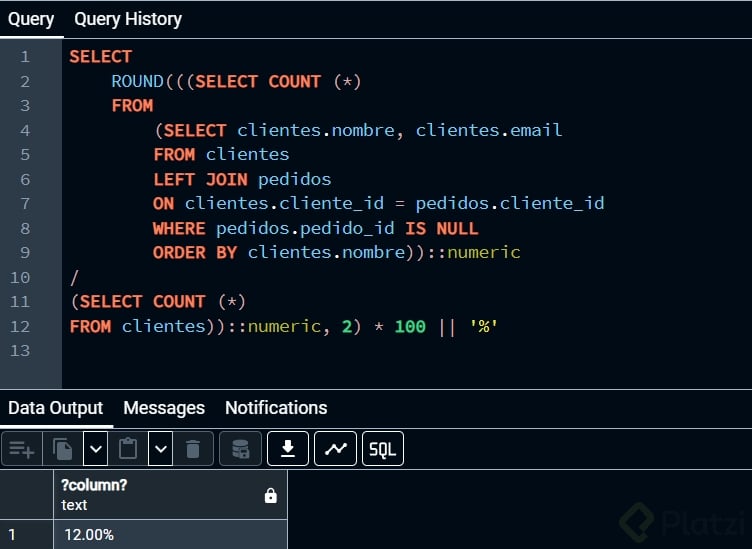Click the lock icon on ?column? header
The image size is (752, 549).
click(x=270, y=495)
